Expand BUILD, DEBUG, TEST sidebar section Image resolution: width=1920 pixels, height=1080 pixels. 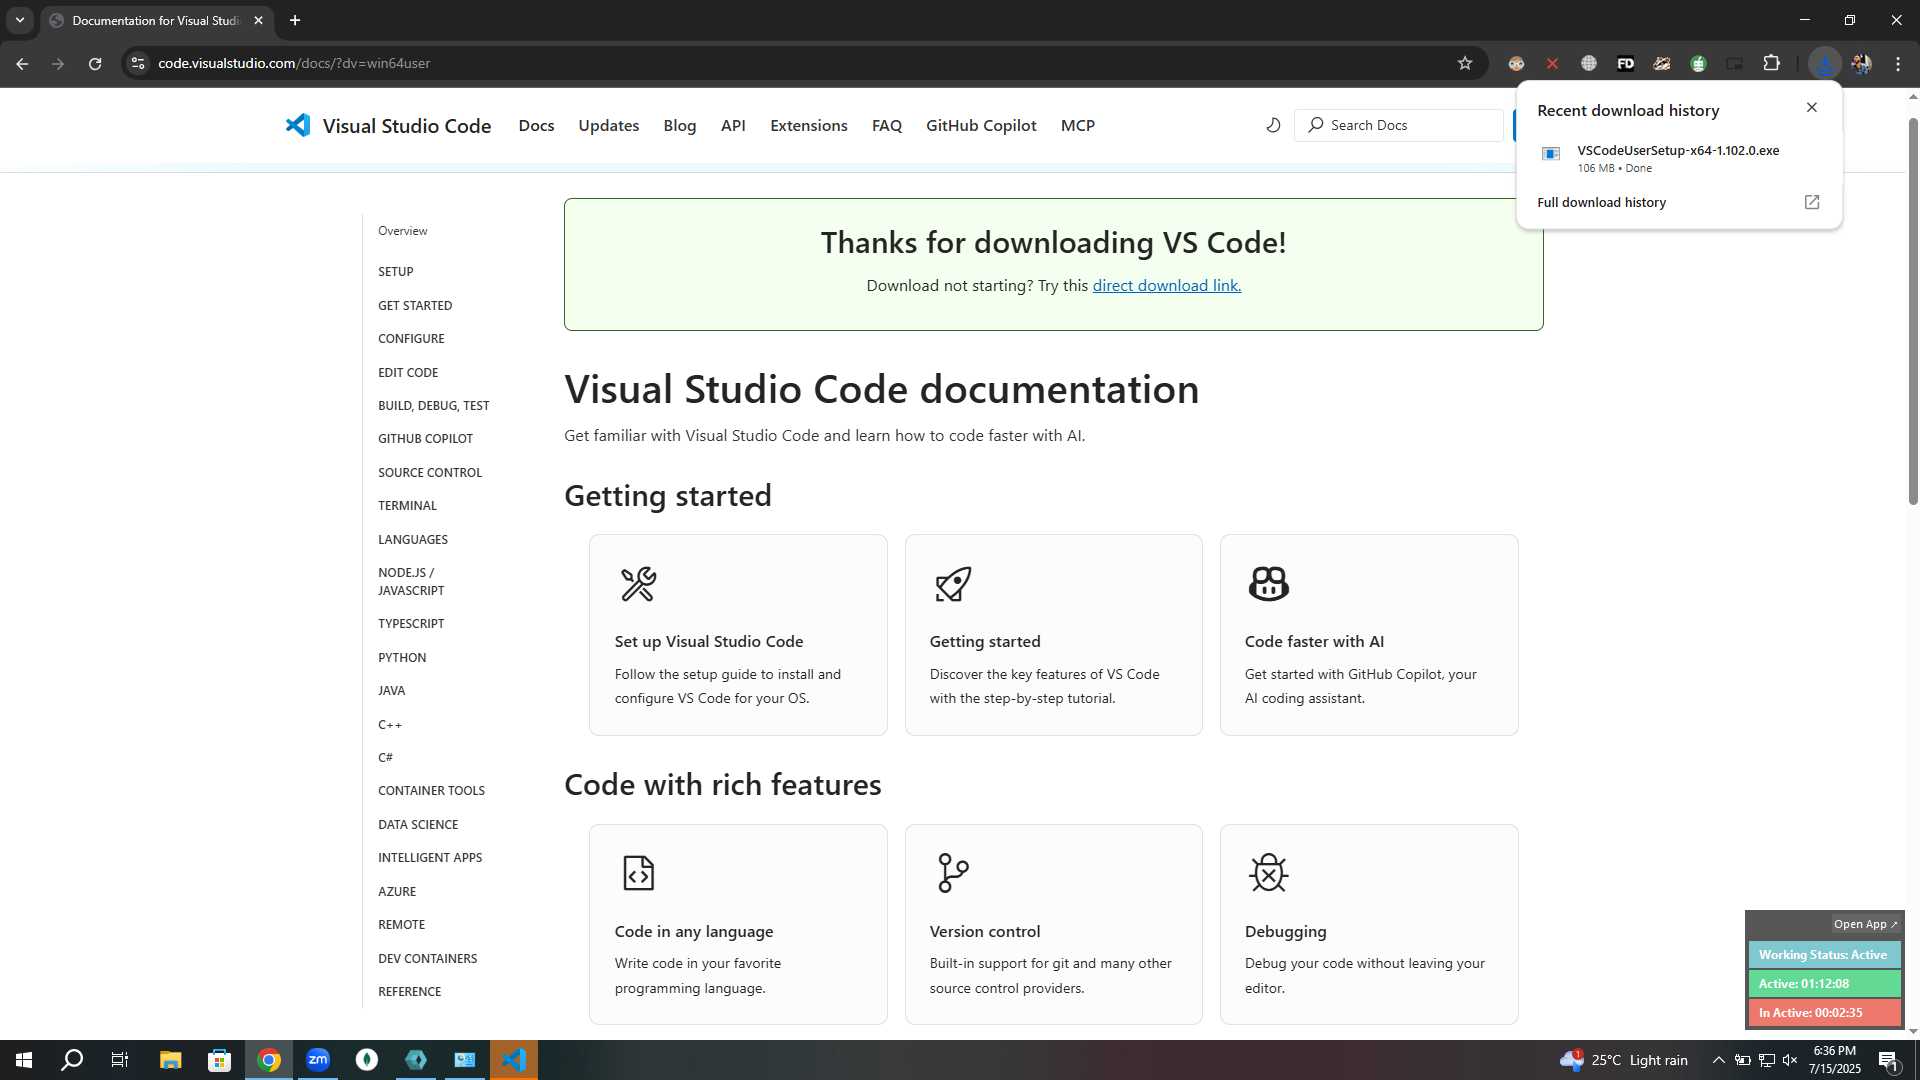point(433,406)
